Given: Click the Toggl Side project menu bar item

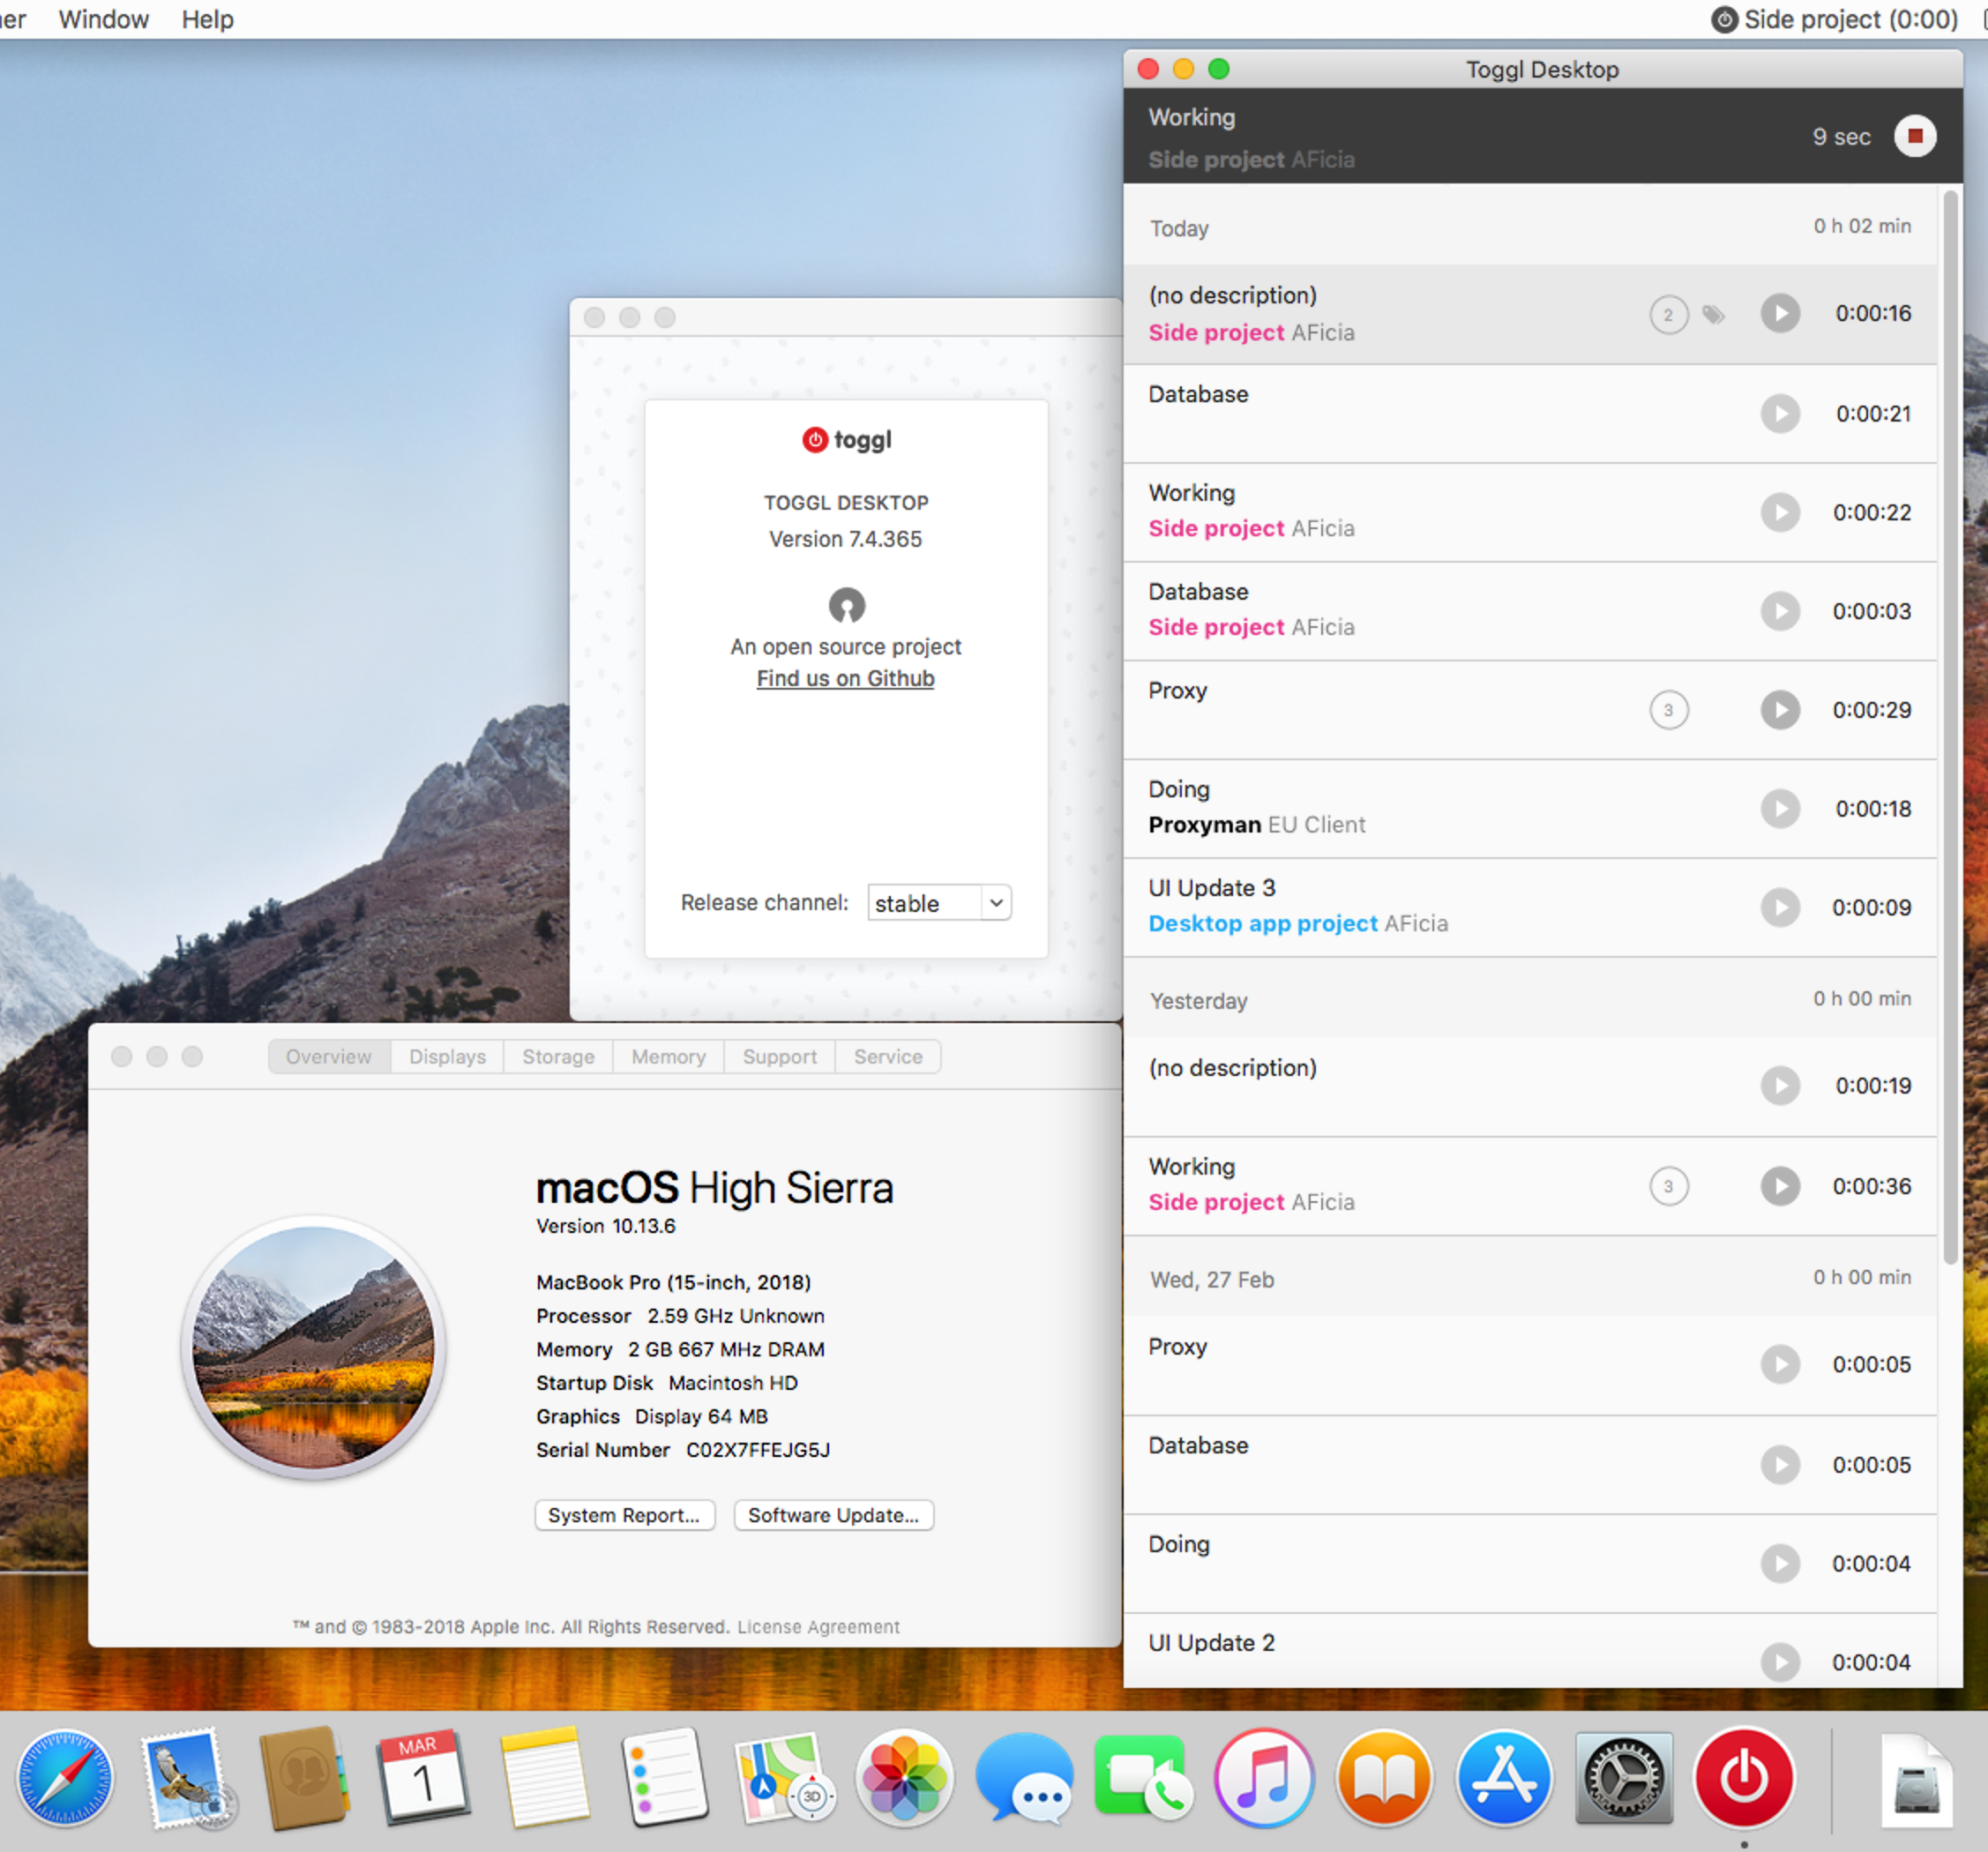Looking at the screenshot, I should coord(1834,19).
